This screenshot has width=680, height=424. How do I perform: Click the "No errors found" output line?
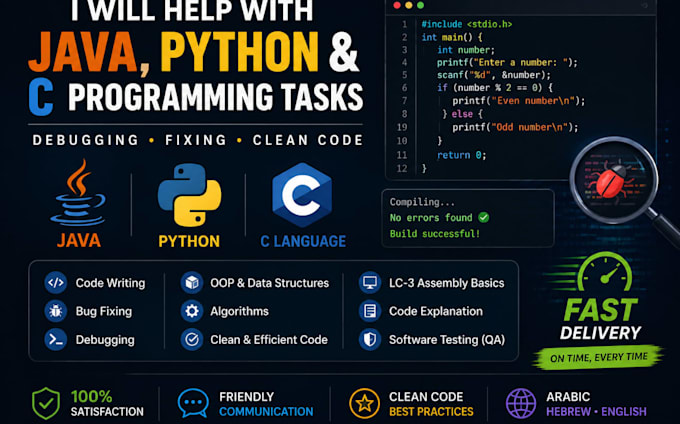point(431,218)
